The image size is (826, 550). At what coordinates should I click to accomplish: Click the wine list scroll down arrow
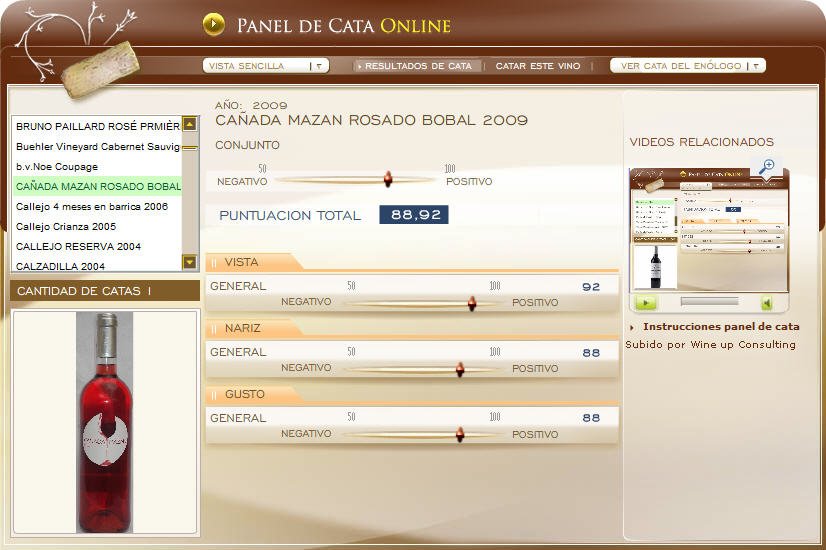[x=190, y=262]
